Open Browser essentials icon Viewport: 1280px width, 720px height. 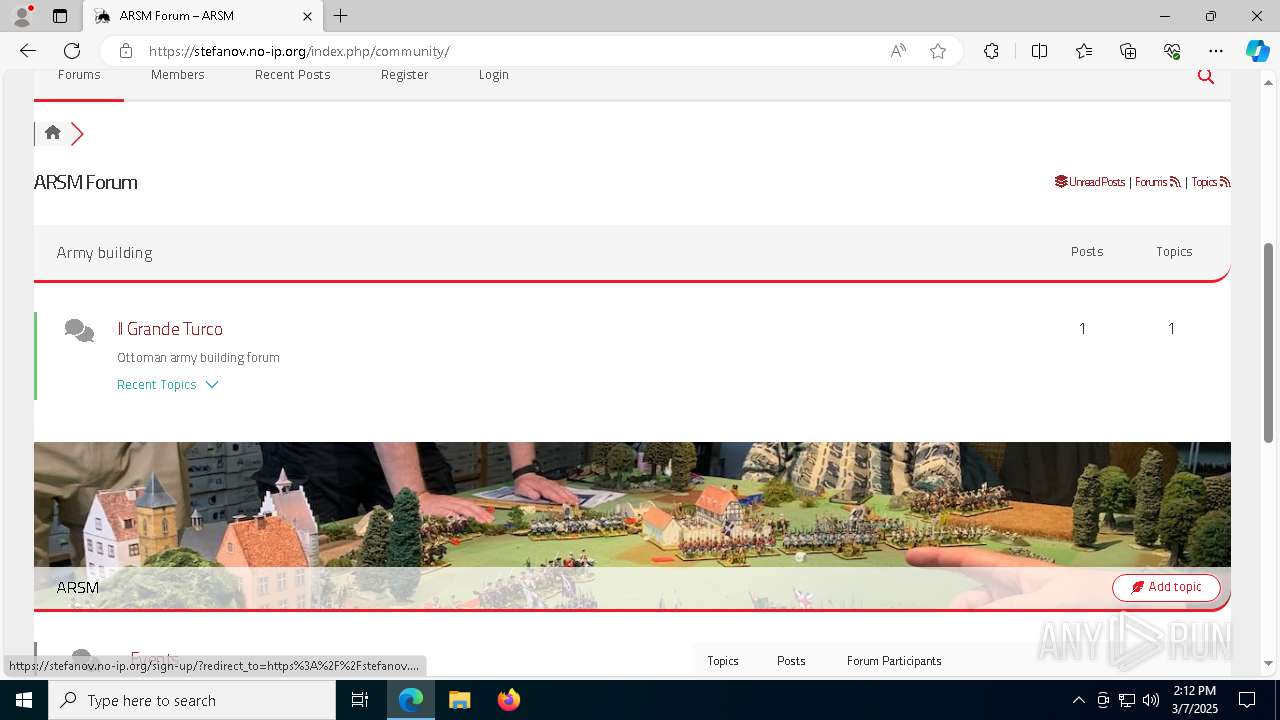pos(1172,51)
